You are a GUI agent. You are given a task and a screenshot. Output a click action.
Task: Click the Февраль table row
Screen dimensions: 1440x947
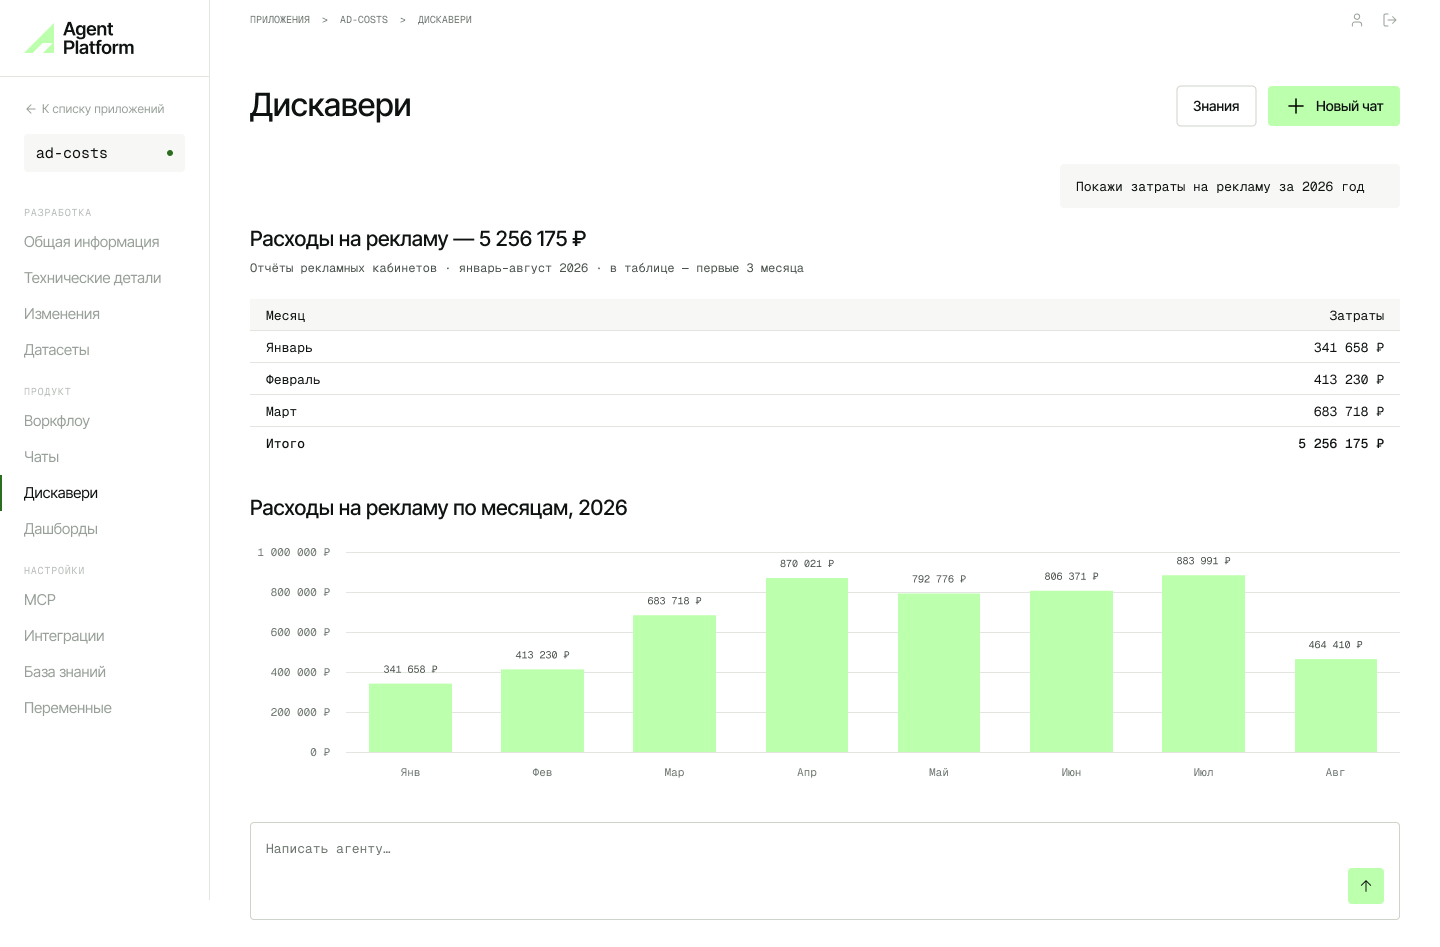pos(825,379)
